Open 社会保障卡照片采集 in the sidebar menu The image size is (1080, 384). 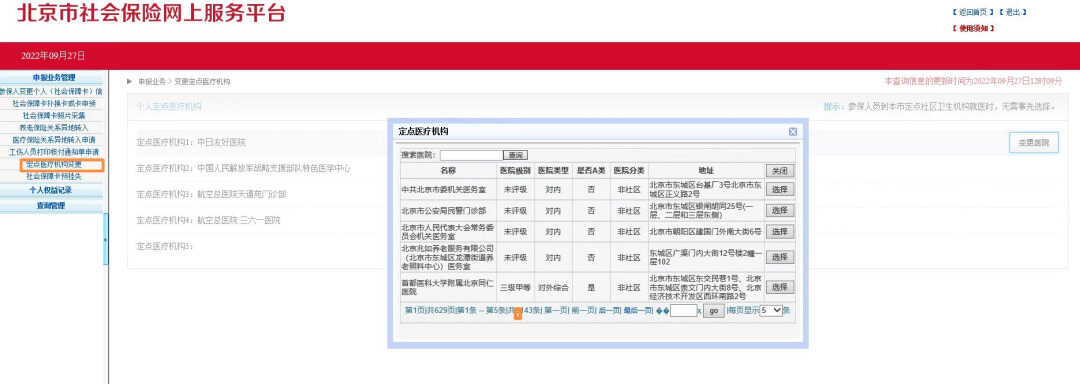pos(54,115)
